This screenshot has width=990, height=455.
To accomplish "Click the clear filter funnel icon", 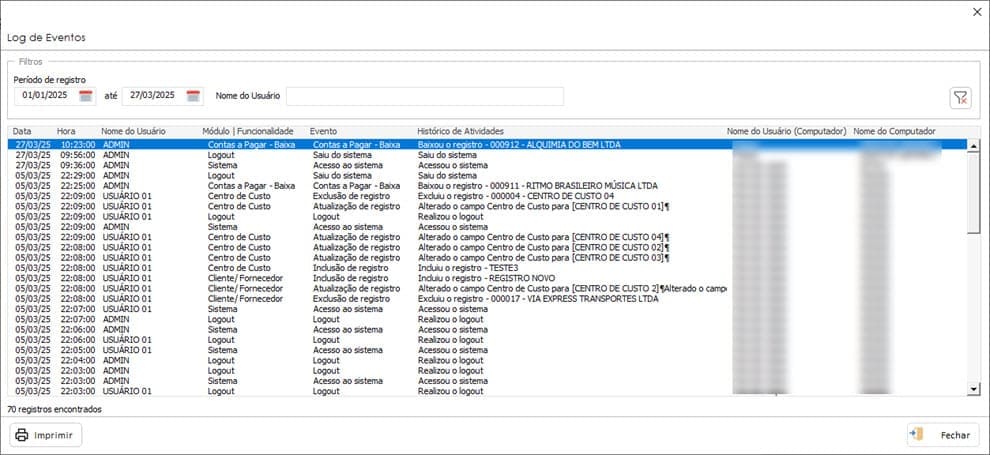I will click(x=960, y=98).
